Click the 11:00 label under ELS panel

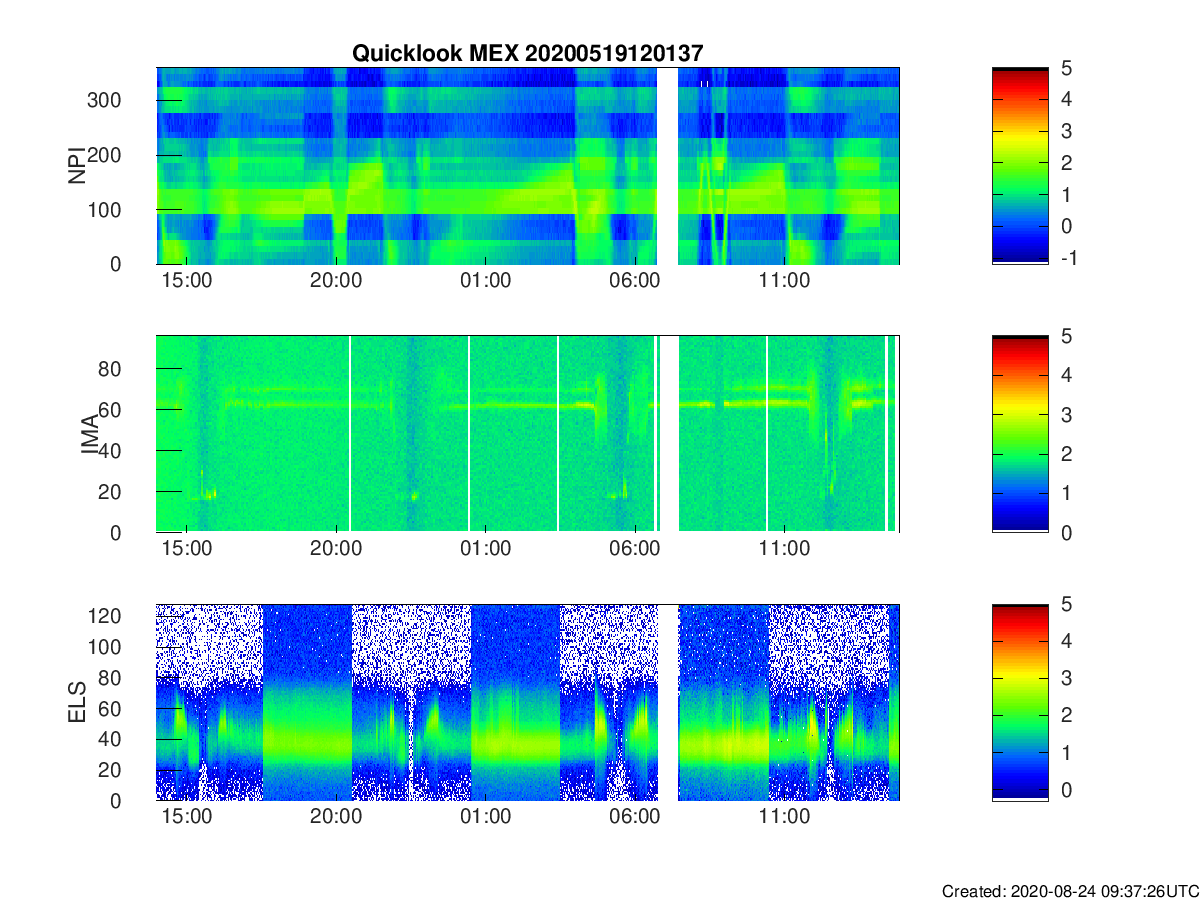pyautogui.click(x=784, y=817)
